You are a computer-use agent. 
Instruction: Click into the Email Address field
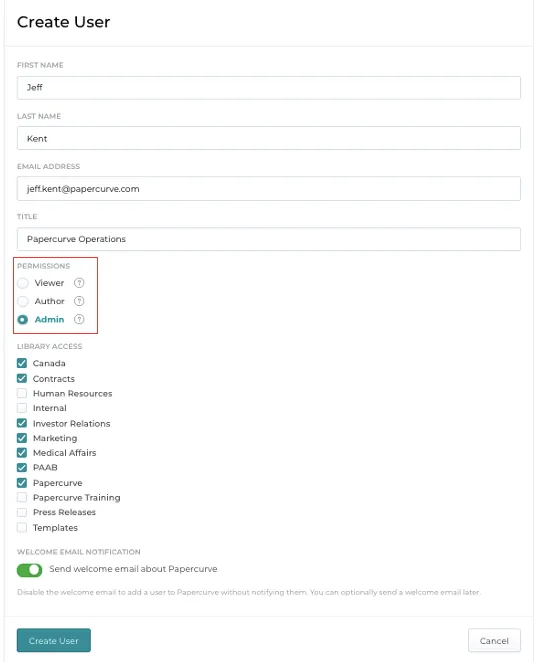(268, 189)
